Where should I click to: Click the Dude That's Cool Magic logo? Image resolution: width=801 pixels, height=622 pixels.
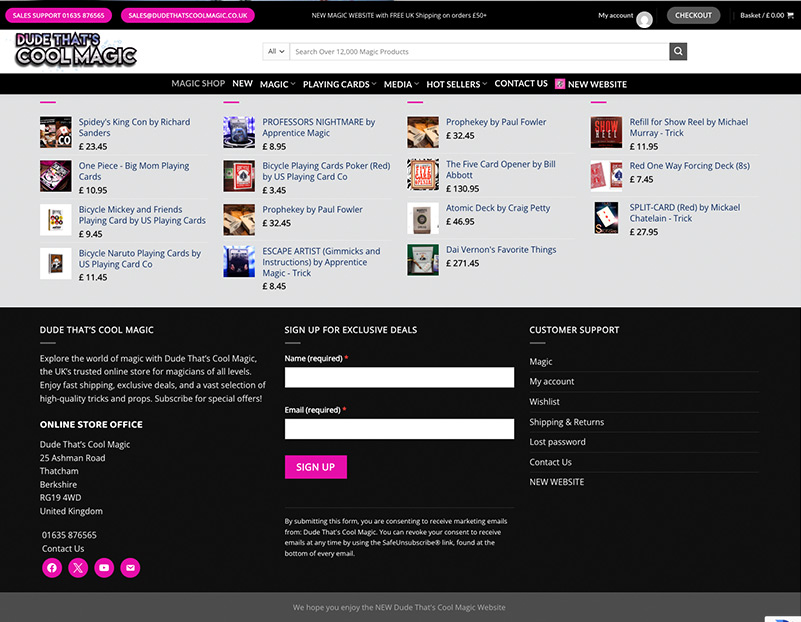point(76,50)
